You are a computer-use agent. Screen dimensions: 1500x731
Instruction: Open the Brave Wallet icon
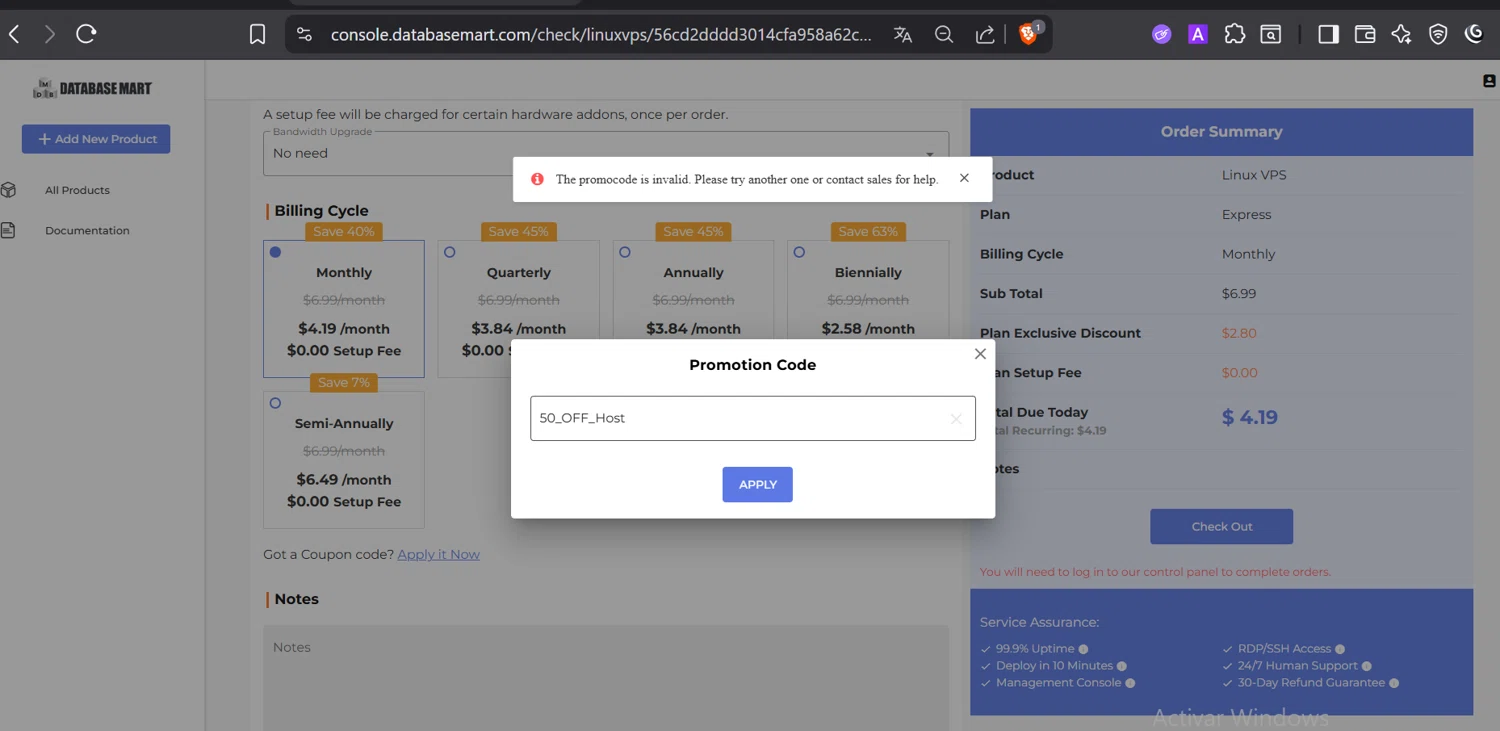(x=1365, y=34)
